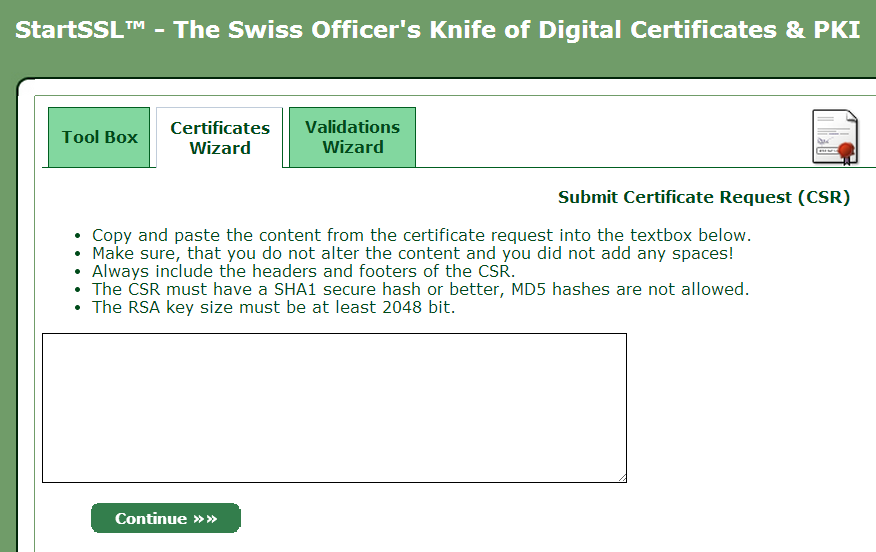This screenshot has width=876, height=552.
Task: Click the bullet before 'Copy and paste'
Action: 78,237
